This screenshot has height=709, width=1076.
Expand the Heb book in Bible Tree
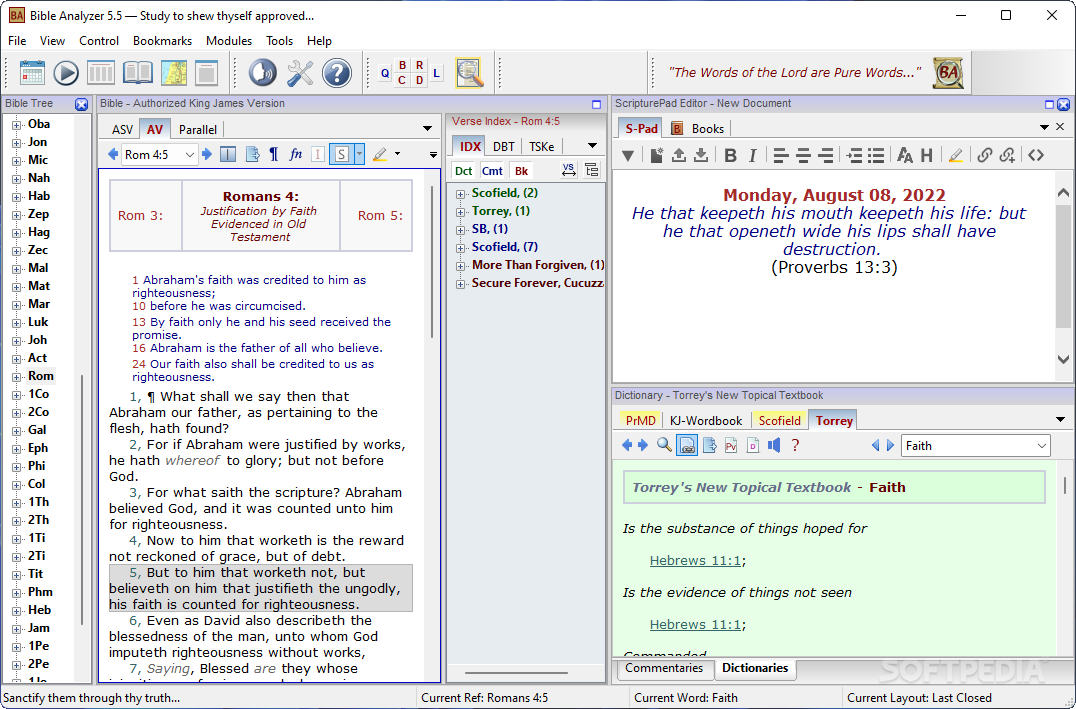(x=16, y=610)
